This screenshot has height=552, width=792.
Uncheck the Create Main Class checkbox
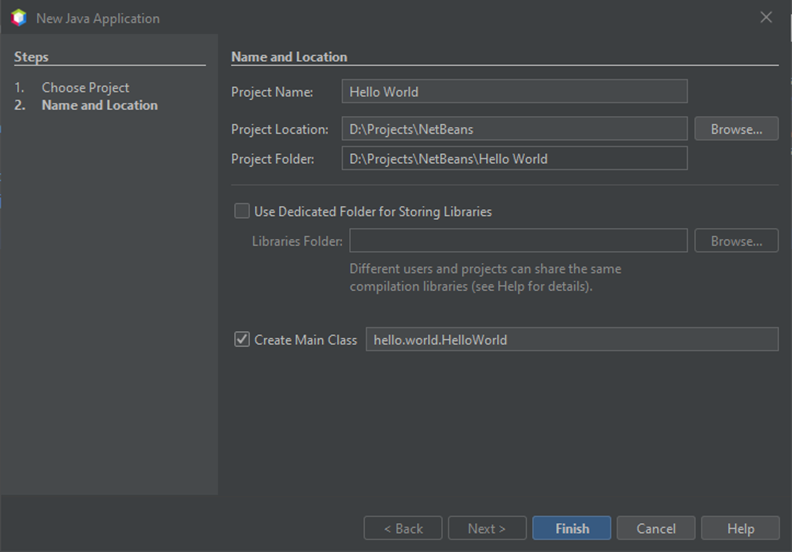(242, 339)
